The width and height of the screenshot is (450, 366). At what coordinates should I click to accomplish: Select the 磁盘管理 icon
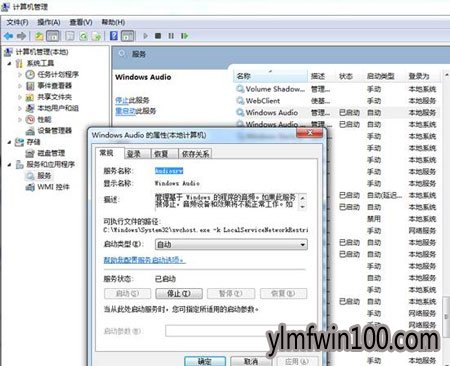click(30, 153)
